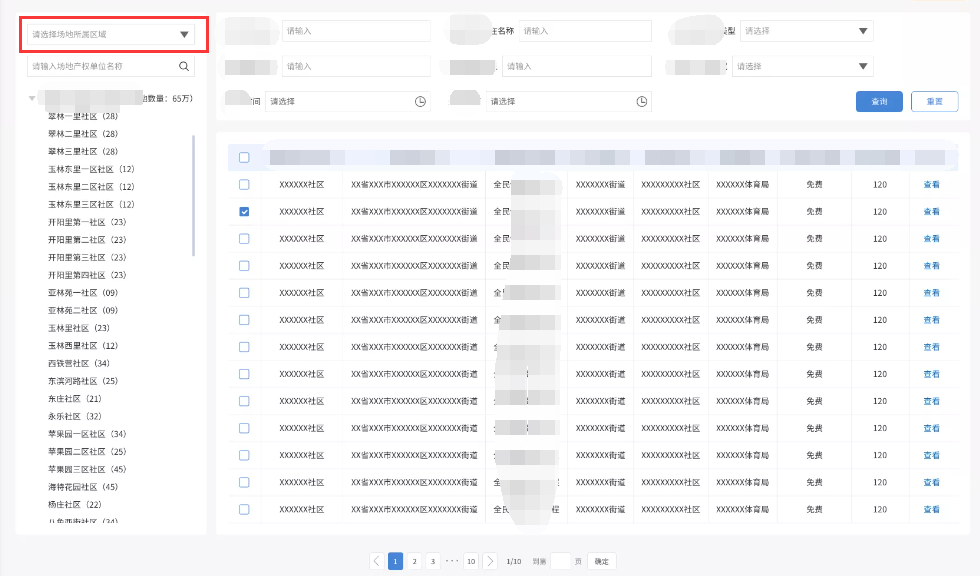This screenshot has height=576, width=980.
Task: Select 苹果园三区社区 (45)
Action: pyautogui.click(x=88, y=469)
